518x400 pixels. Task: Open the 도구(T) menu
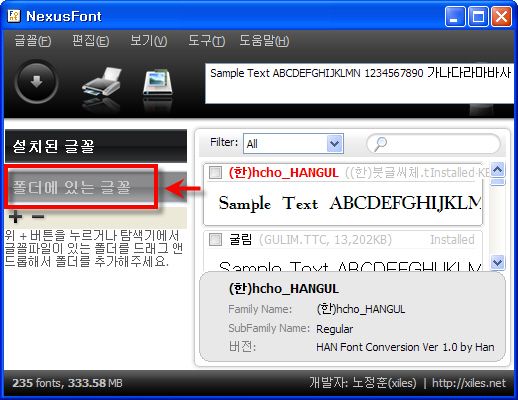(206, 41)
